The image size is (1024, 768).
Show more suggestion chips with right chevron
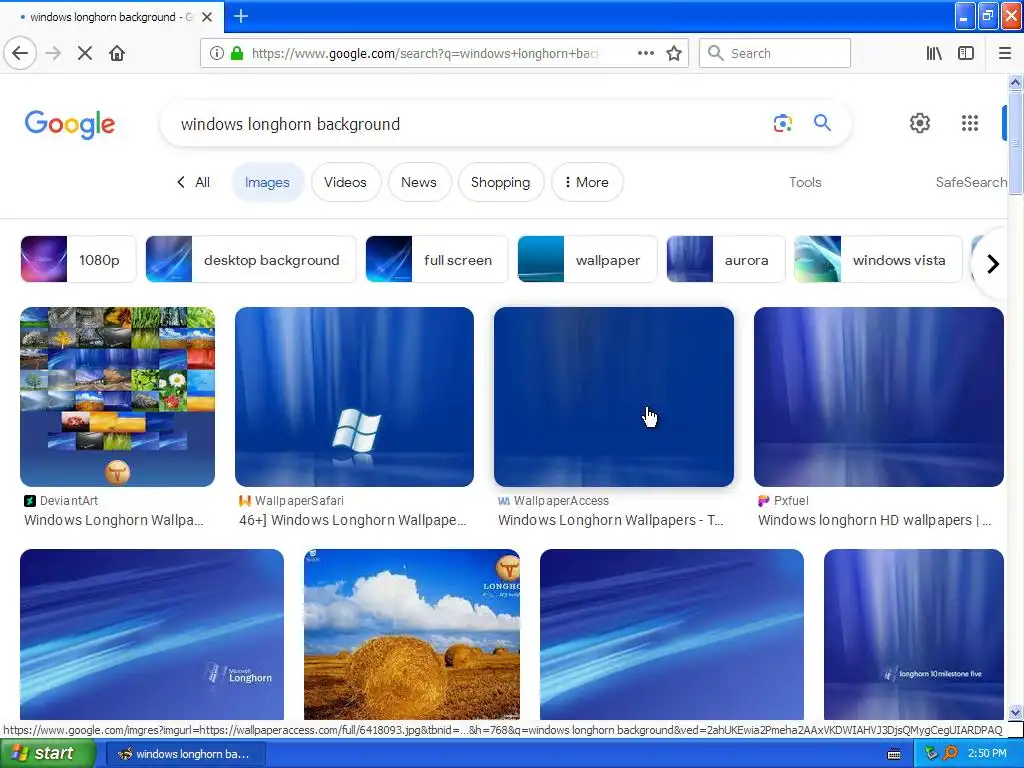pos(993,264)
